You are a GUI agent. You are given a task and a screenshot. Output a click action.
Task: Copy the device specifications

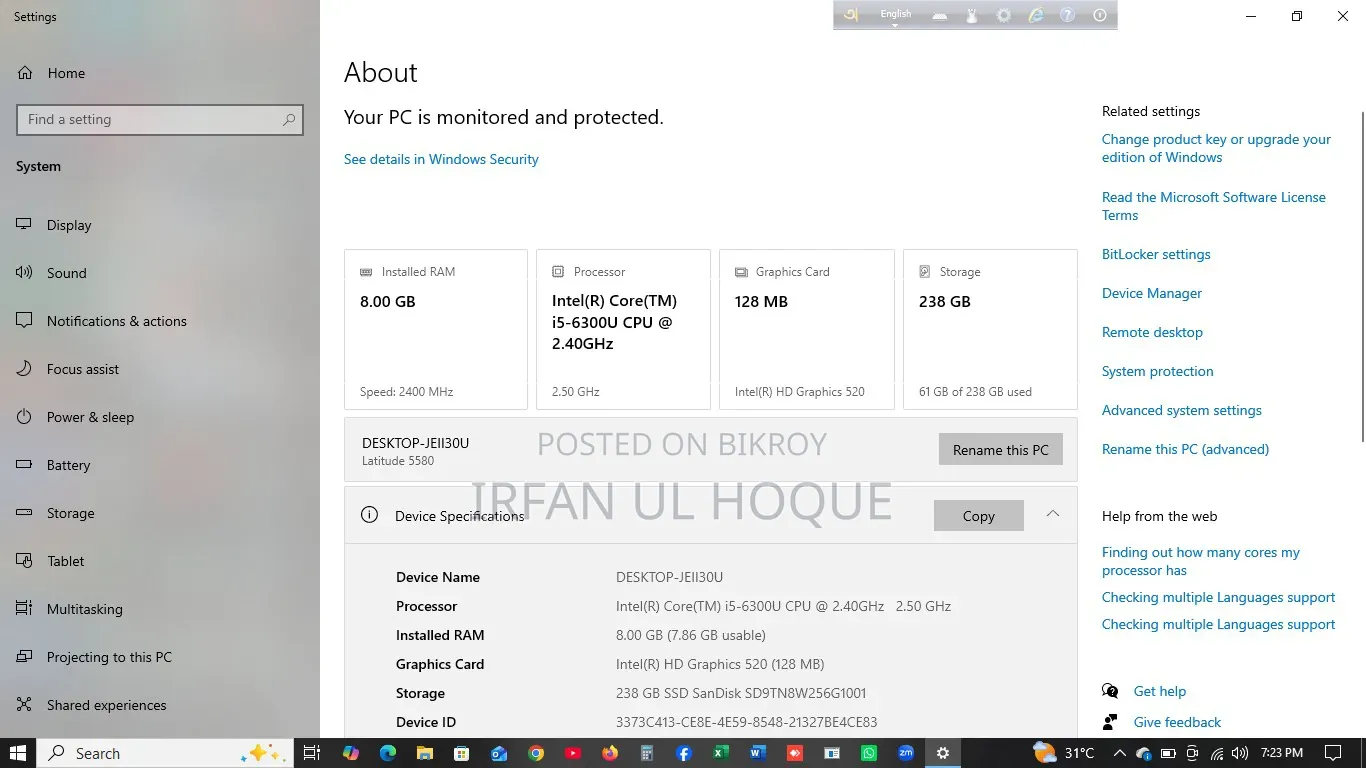[978, 516]
